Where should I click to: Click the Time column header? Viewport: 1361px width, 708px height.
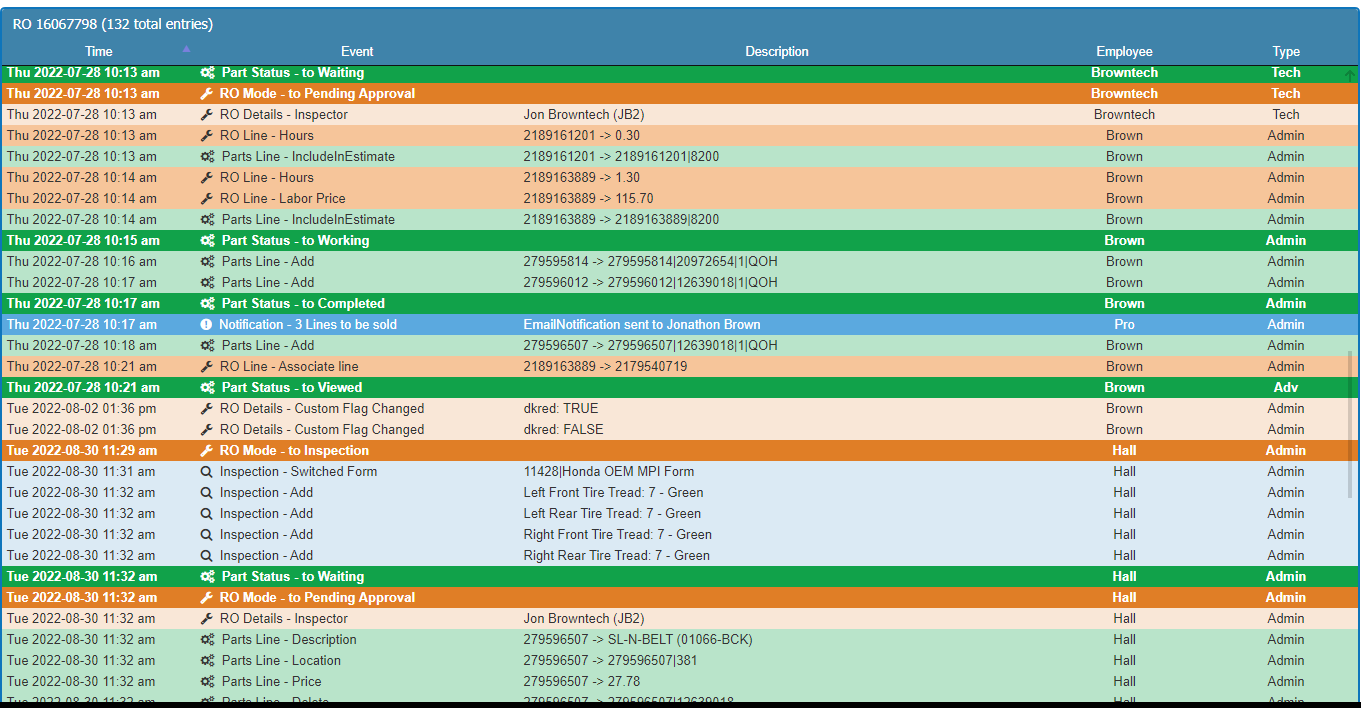pyautogui.click(x=98, y=51)
